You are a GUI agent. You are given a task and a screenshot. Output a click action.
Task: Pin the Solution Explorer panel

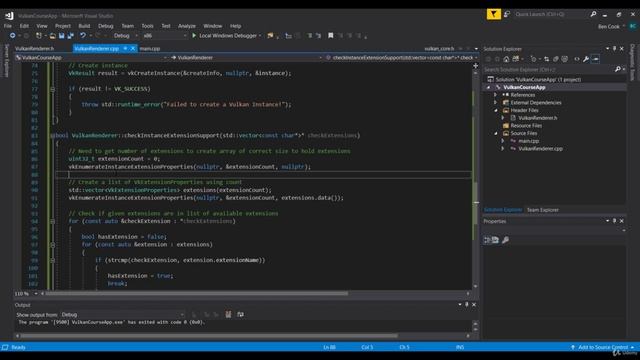614,49
